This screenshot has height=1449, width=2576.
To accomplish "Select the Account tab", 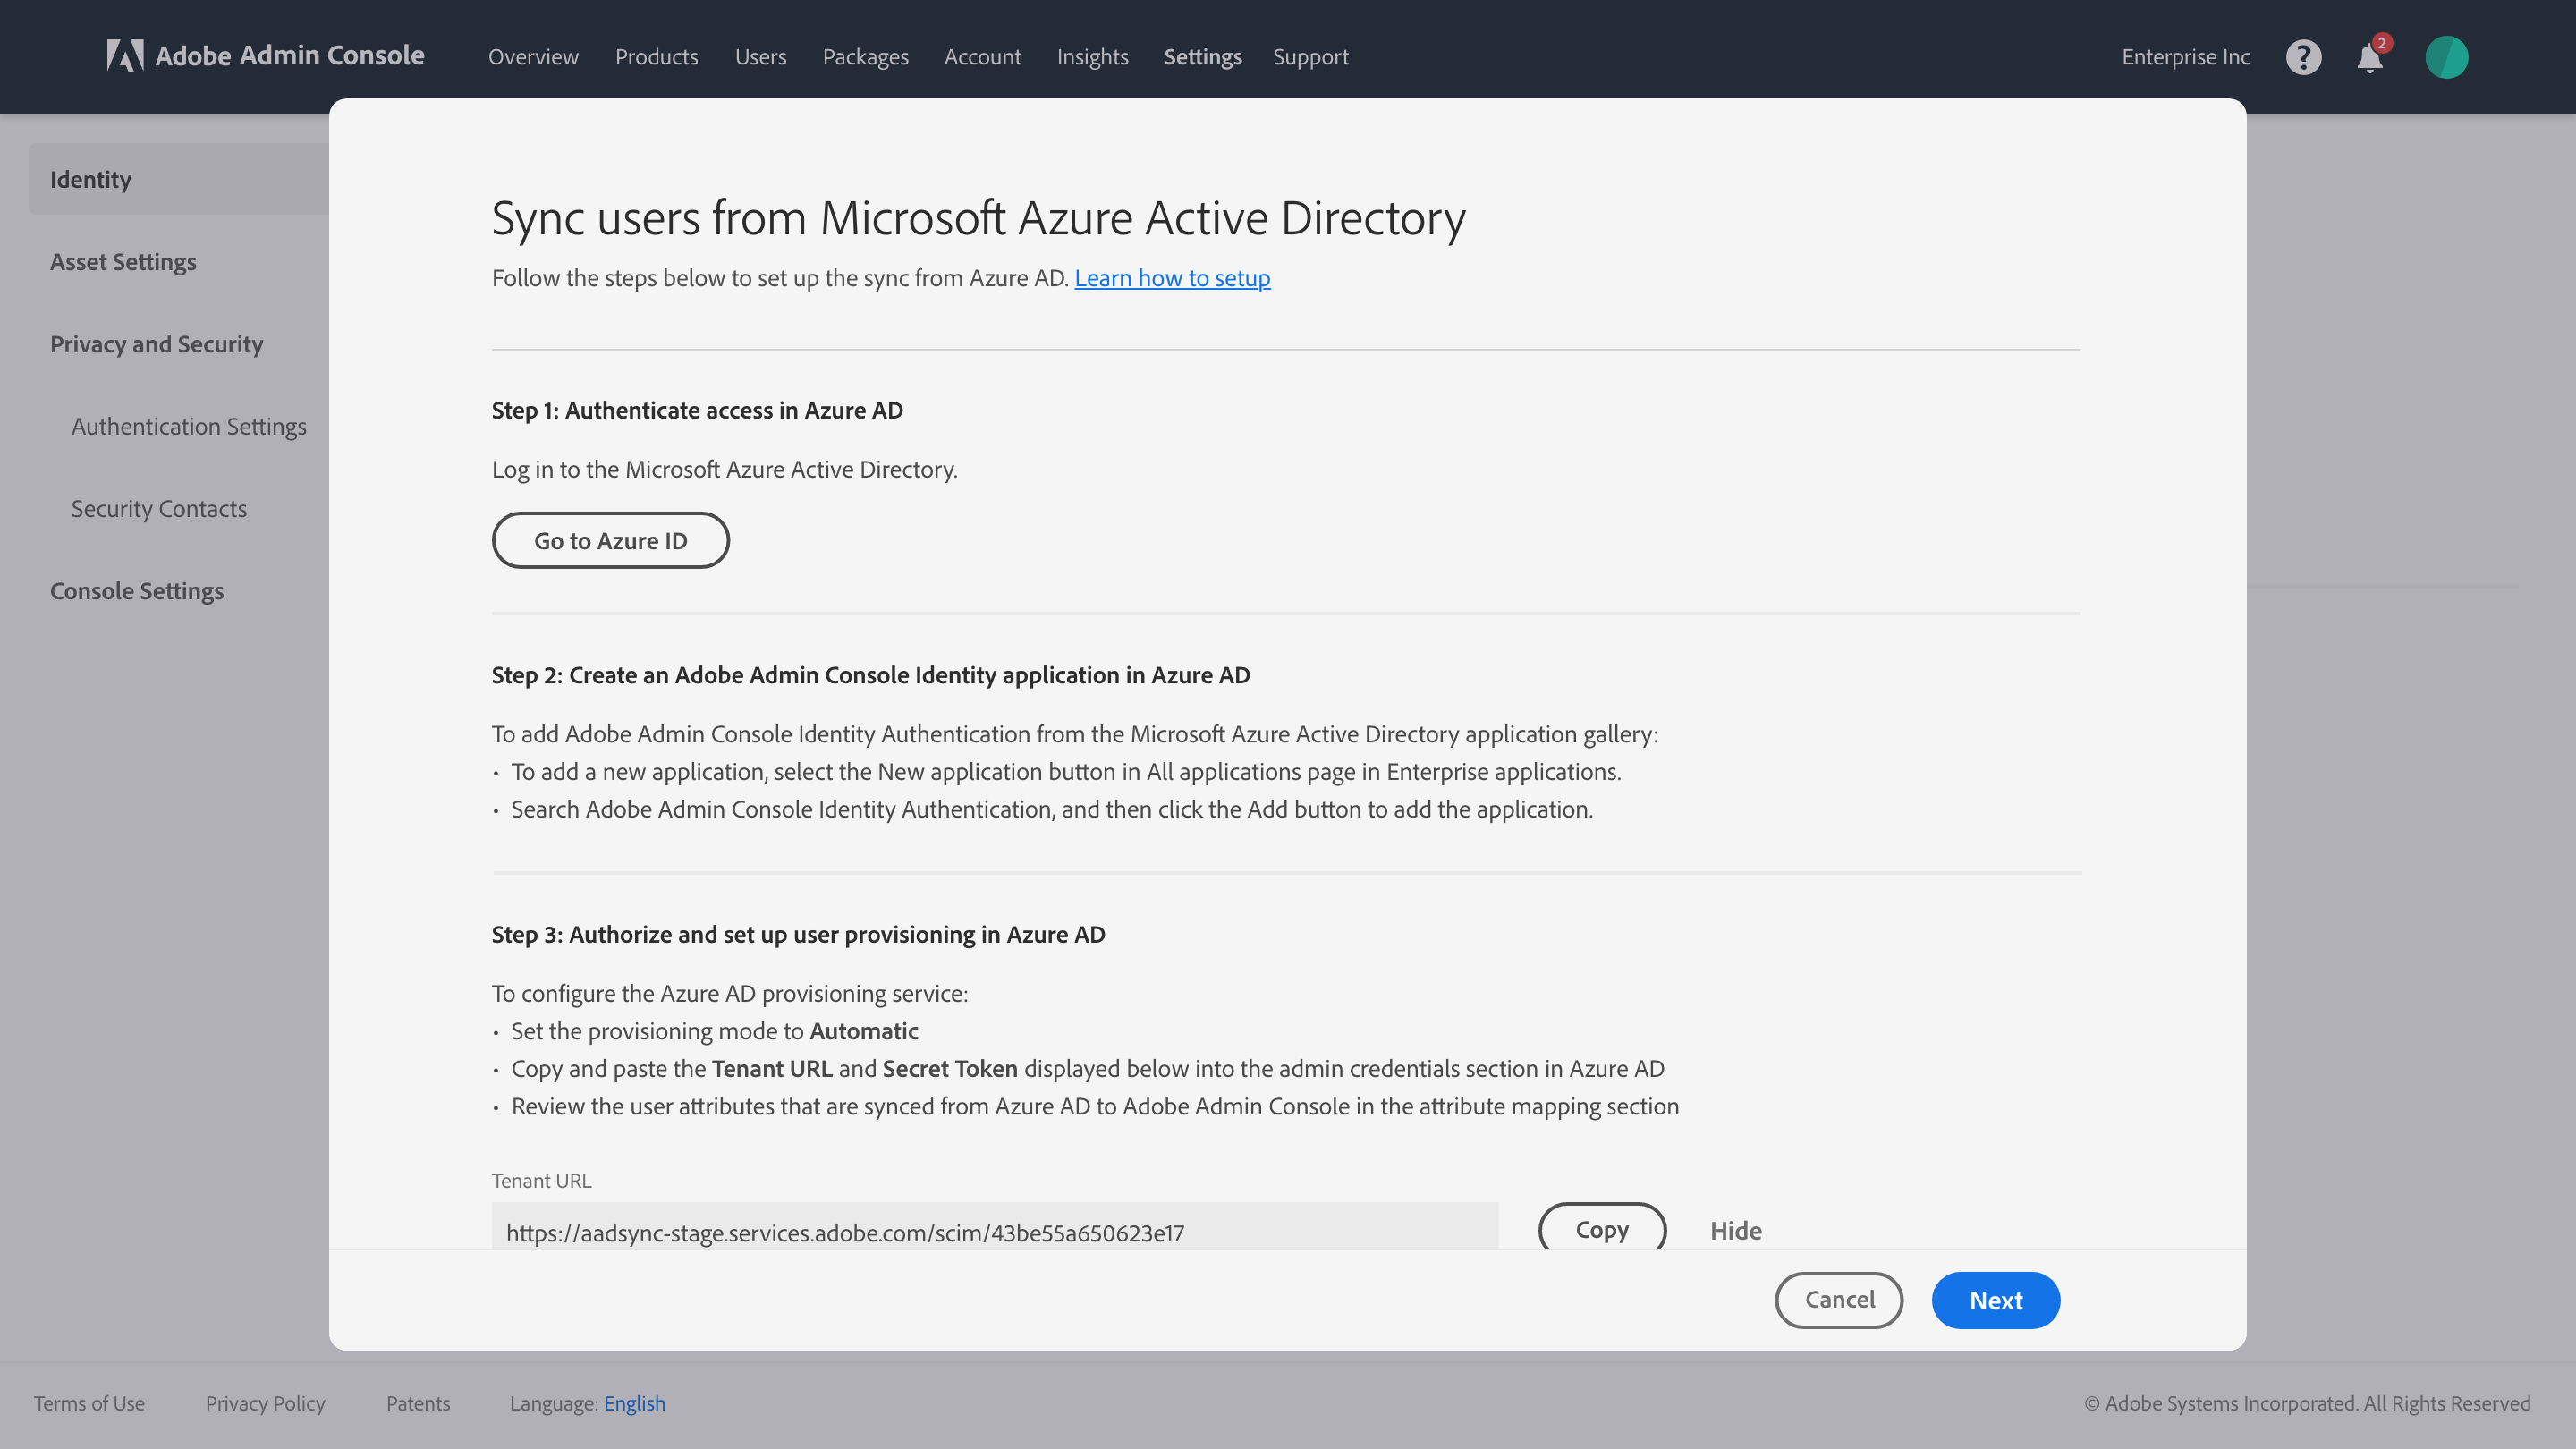I will coord(982,57).
